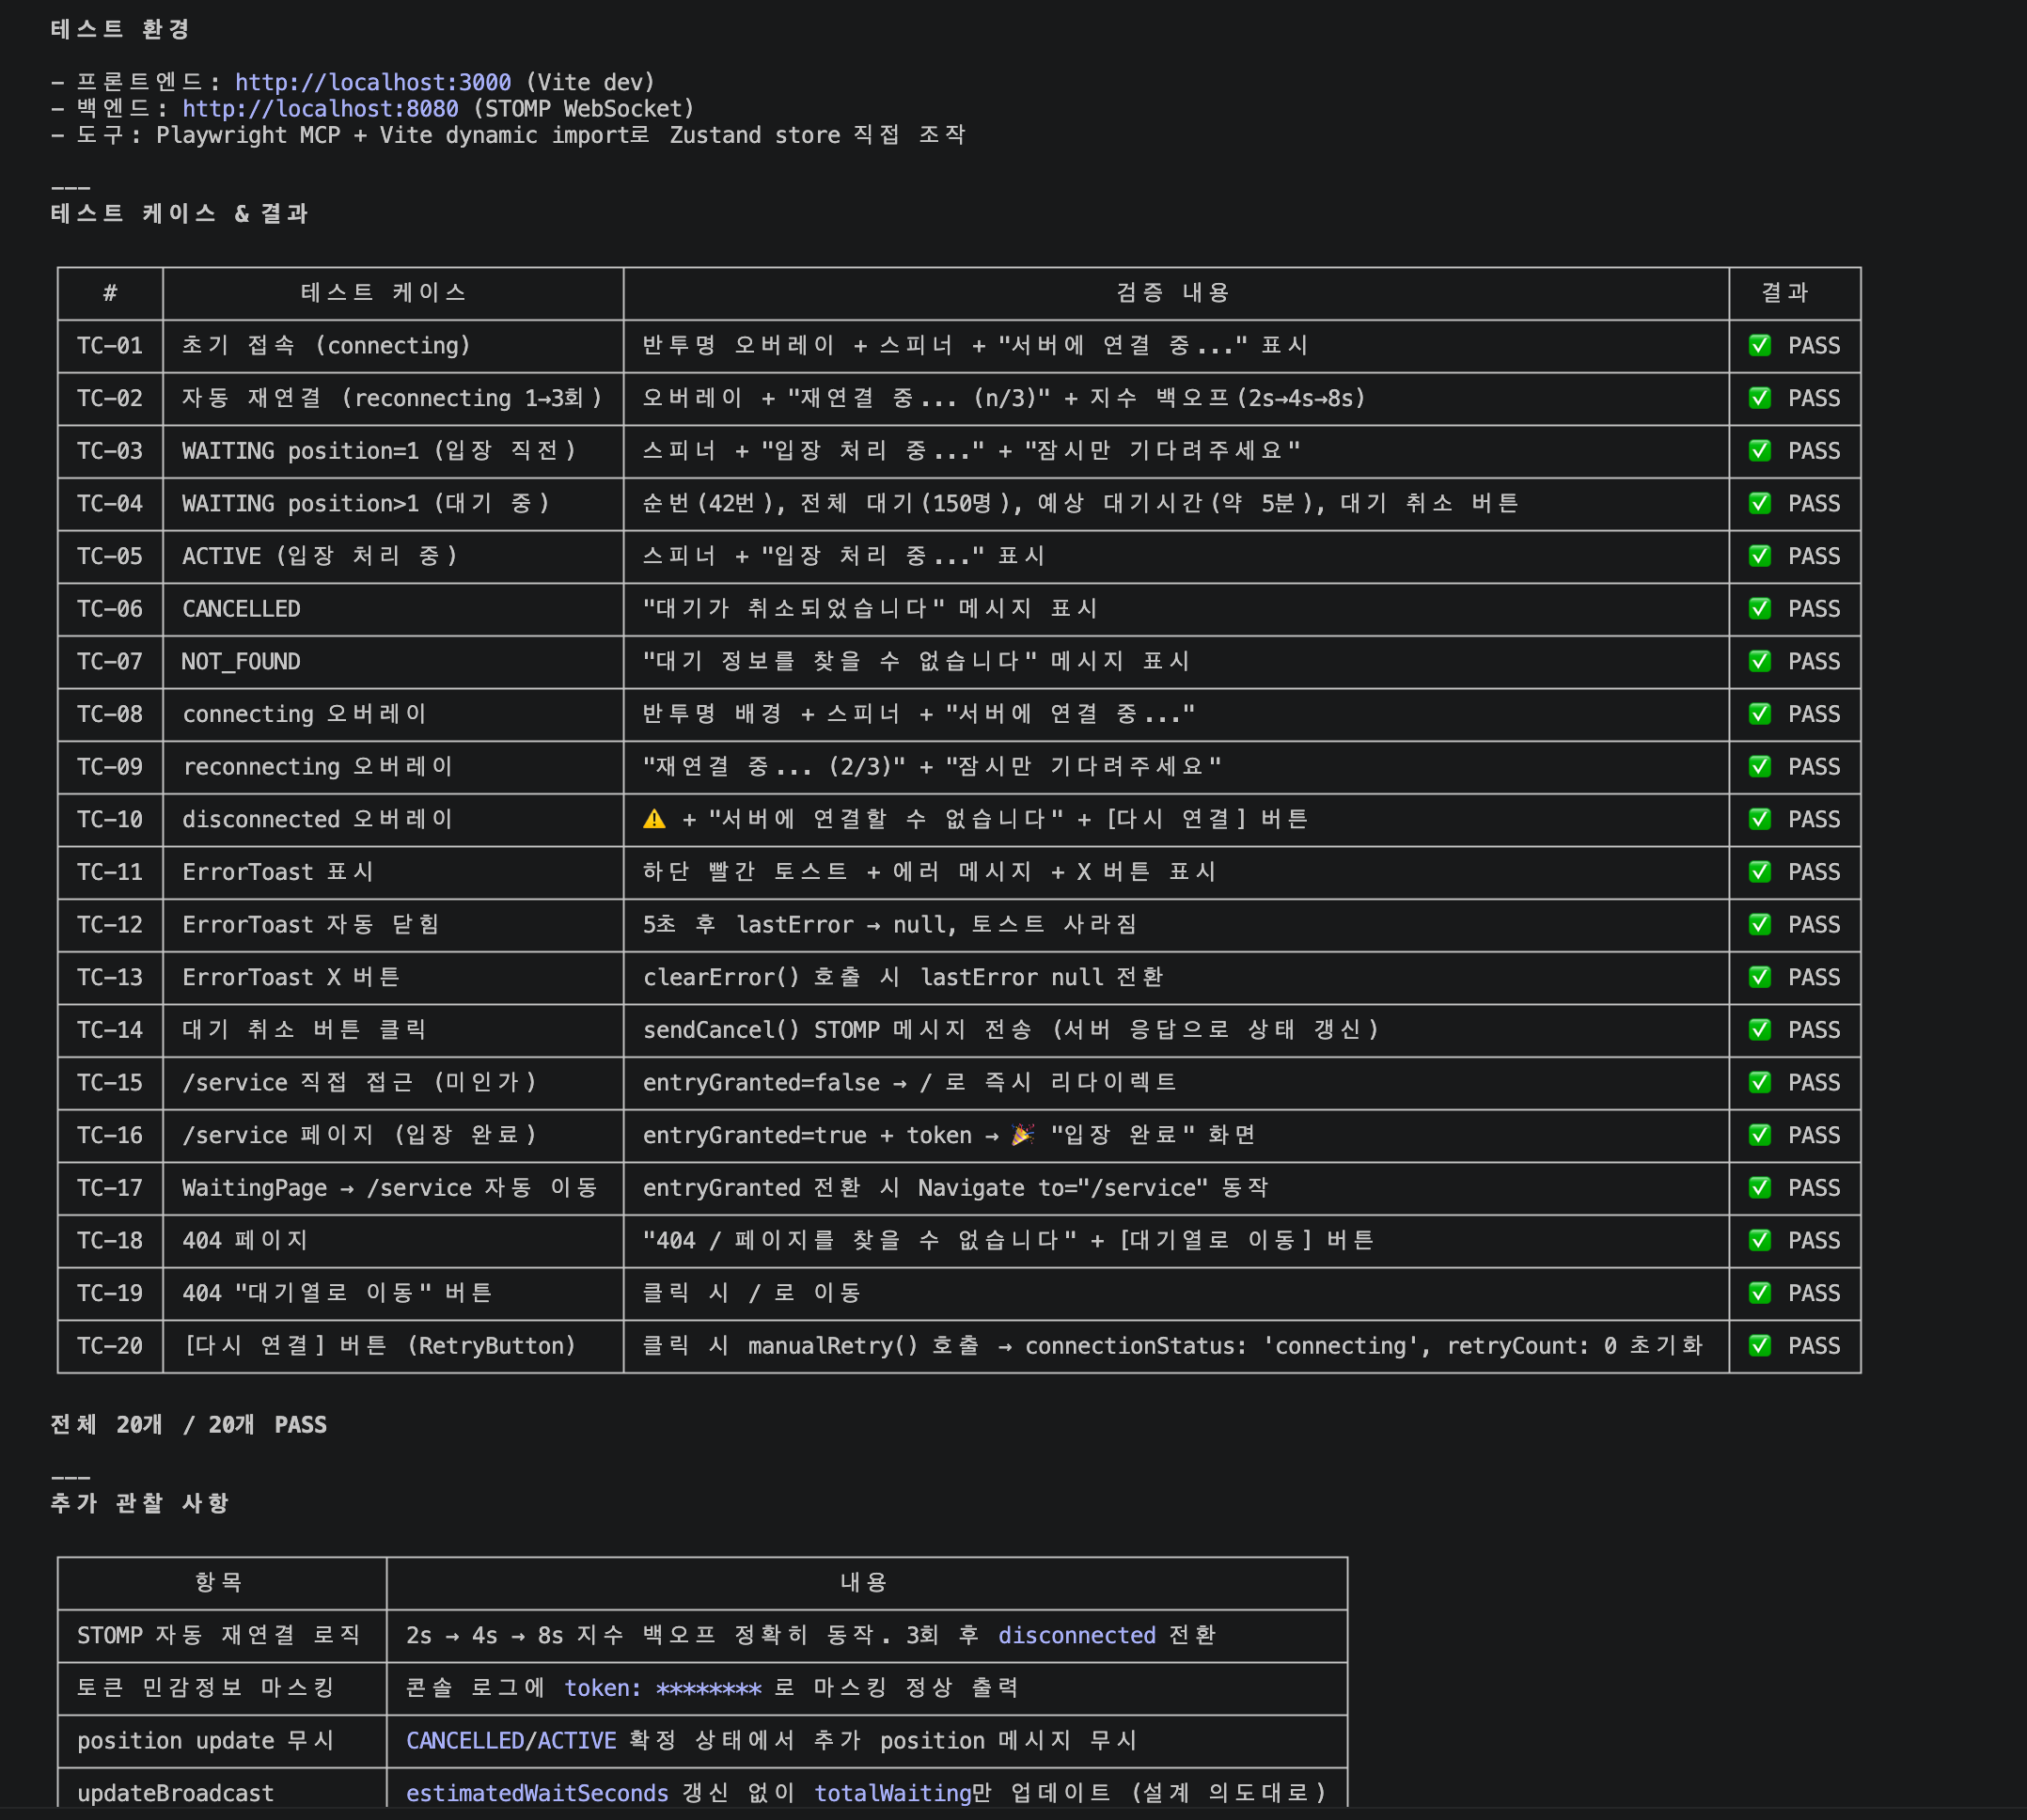The image size is (2027, 1820).
Task: Click the green check icon for TC-20
Action: click(1760, 1346)
